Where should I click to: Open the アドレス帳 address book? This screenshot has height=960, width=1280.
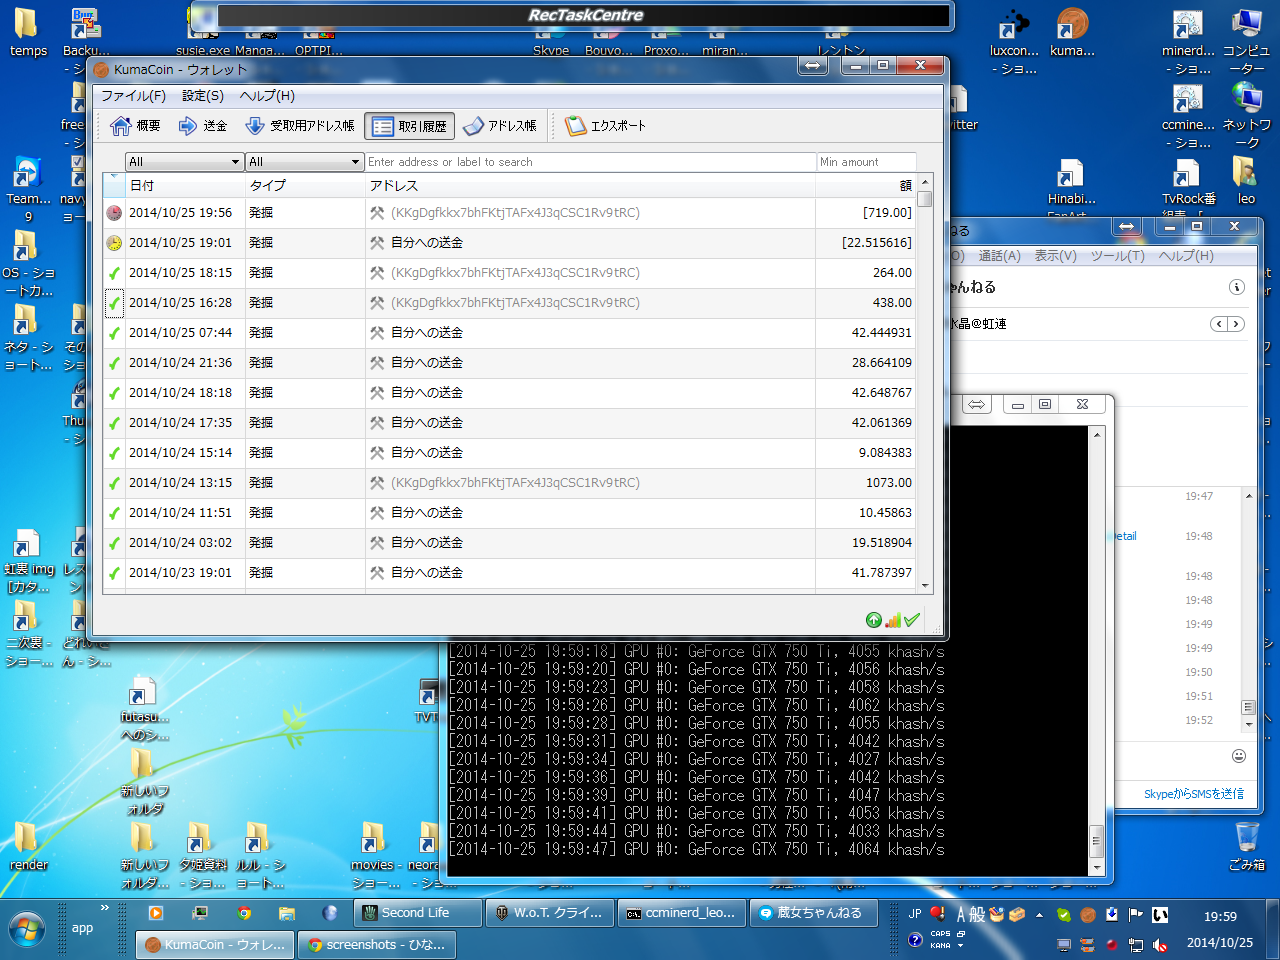click(x=500, y=126)
